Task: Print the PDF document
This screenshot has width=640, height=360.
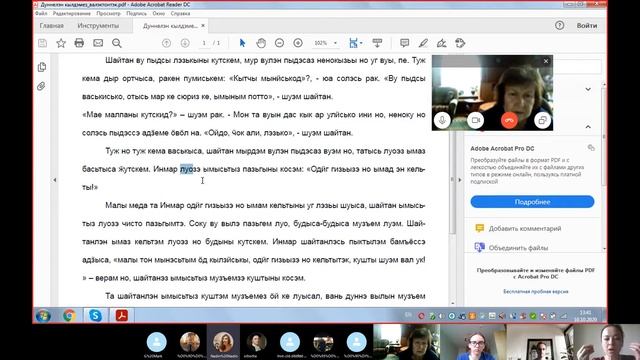Action: tap(79, 43)
